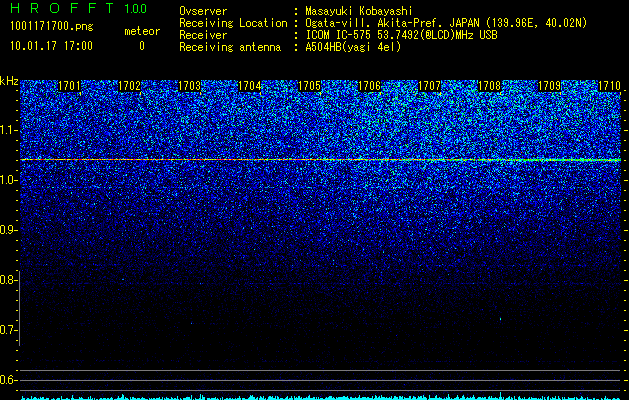The image size is (629, 400).
Task: Click the Receiving antenna label
Action: [230, 47]
